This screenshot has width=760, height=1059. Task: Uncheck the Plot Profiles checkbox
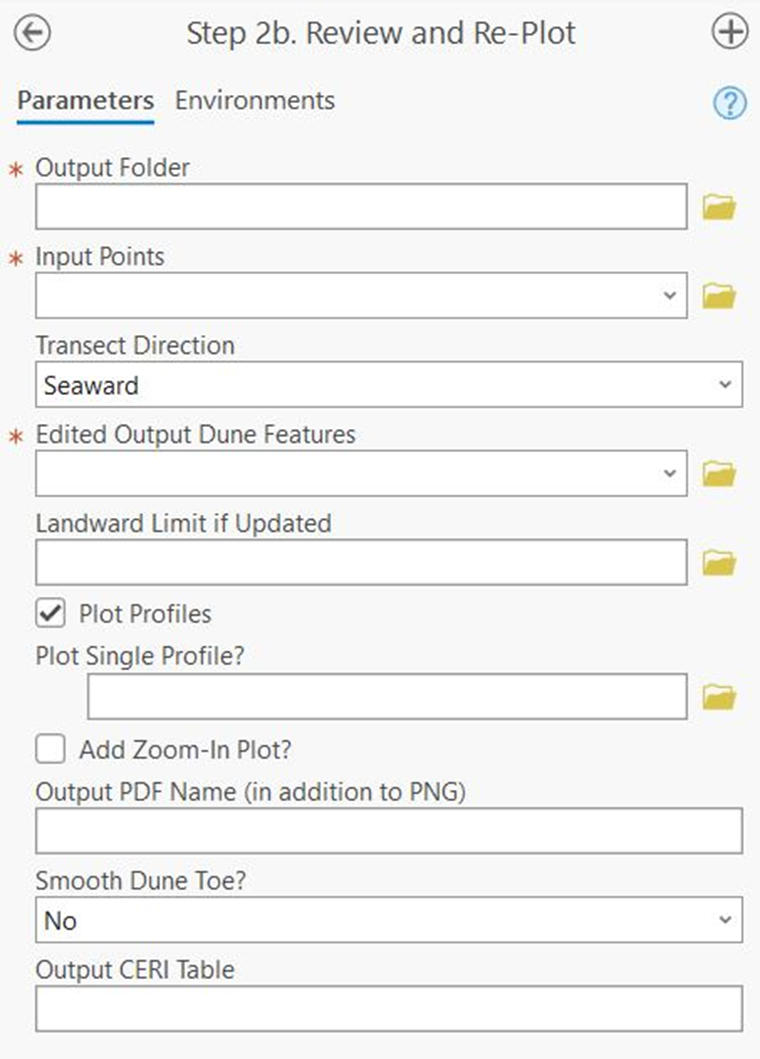tap(51, 613)
